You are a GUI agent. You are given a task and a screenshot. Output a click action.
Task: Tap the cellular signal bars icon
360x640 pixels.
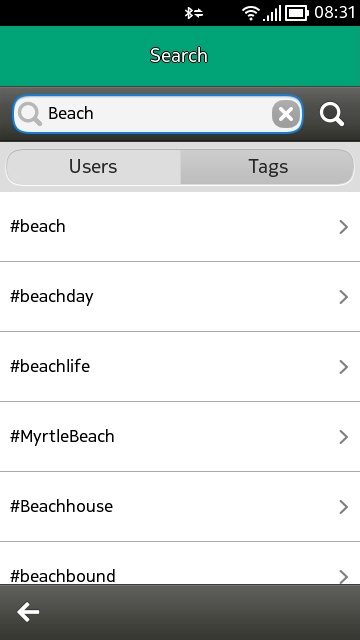pos(272,13)
